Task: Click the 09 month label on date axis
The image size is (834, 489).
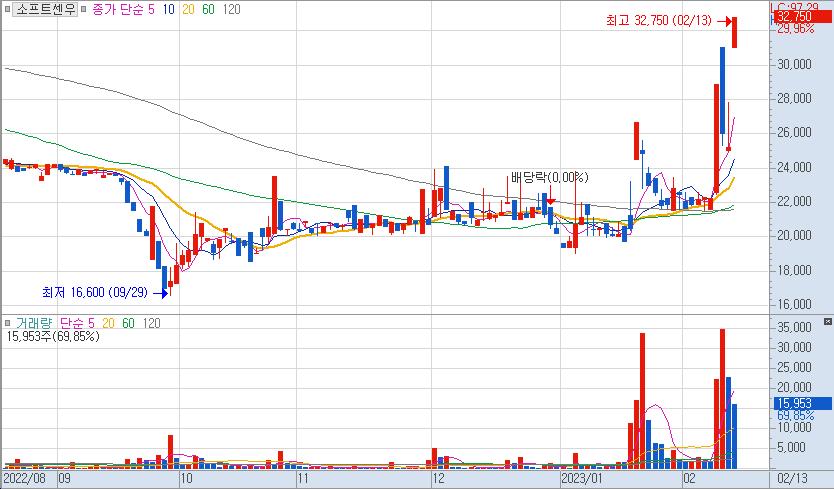Action: [x=64, y=477]
